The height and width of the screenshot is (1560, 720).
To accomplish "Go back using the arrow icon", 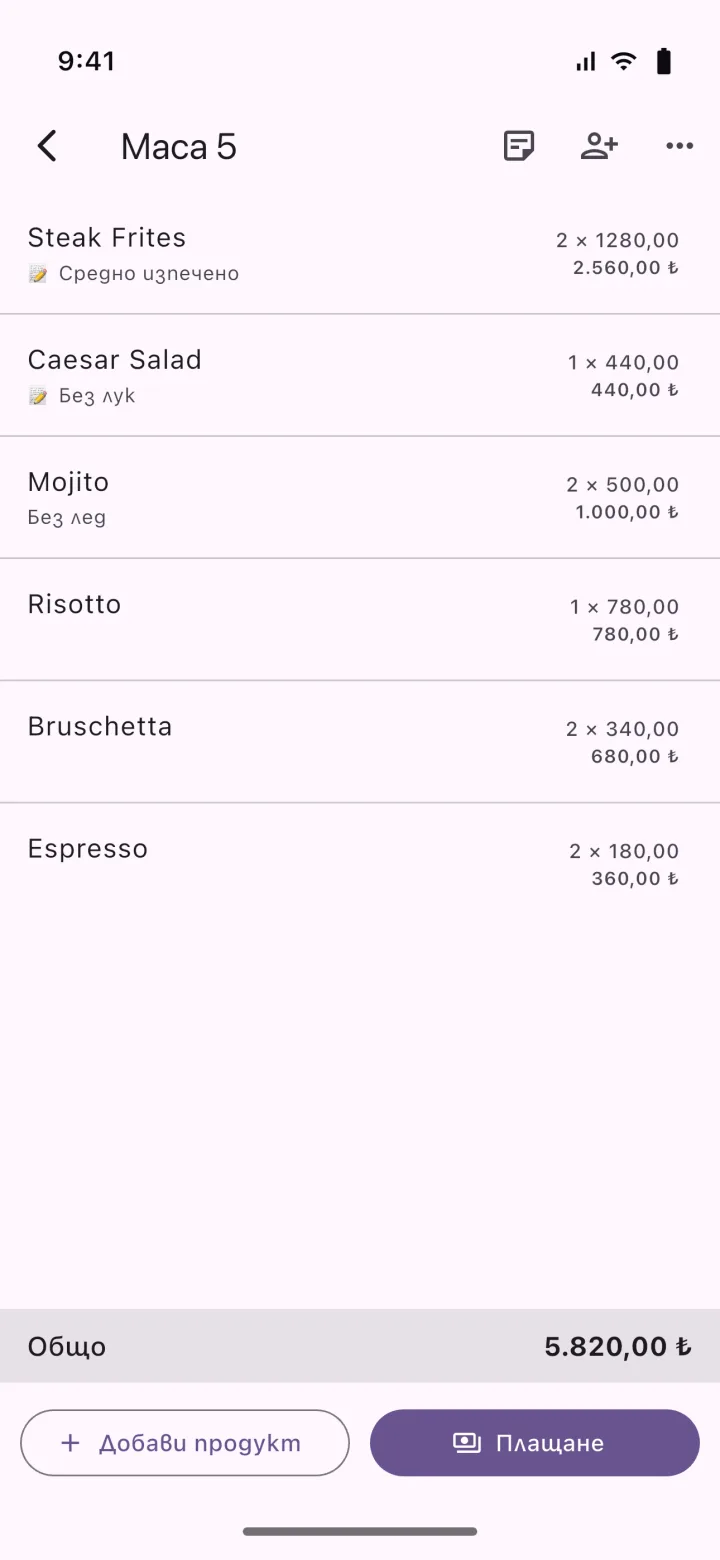I will pyautogui.click(x=47, y=146).
